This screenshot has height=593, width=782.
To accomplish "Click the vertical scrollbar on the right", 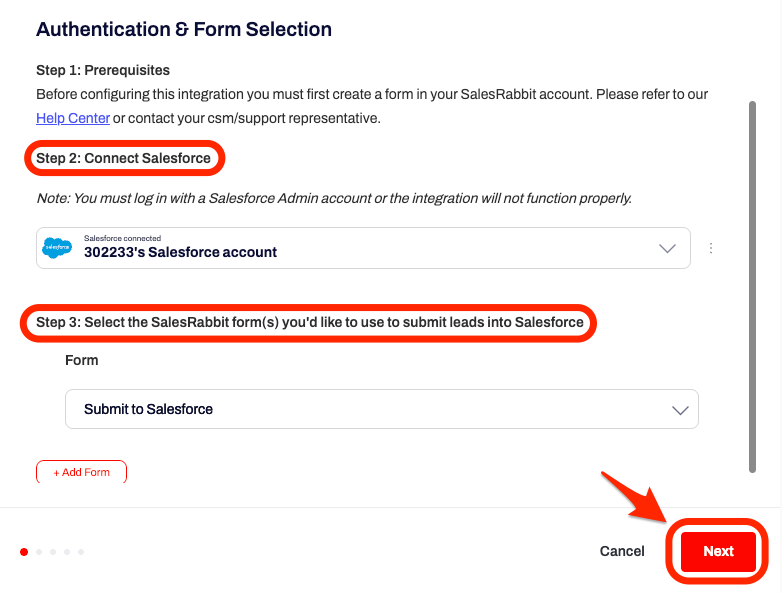I will click(753, 287).
